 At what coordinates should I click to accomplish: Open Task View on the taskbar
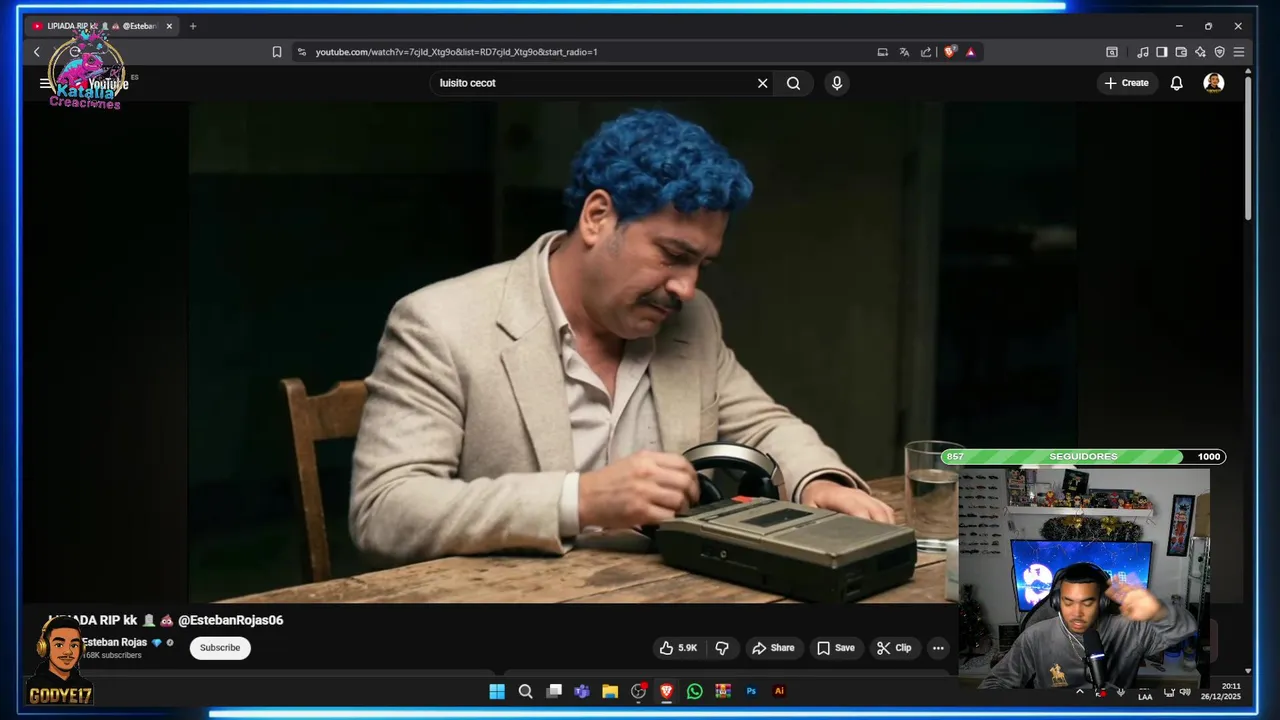tap(554, 691)
